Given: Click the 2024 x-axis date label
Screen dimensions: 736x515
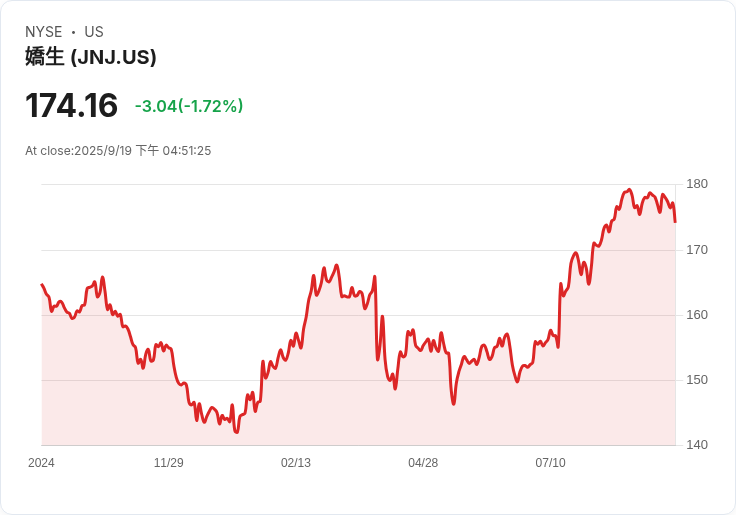Looking at the screenshot, I should pos(42,463).
